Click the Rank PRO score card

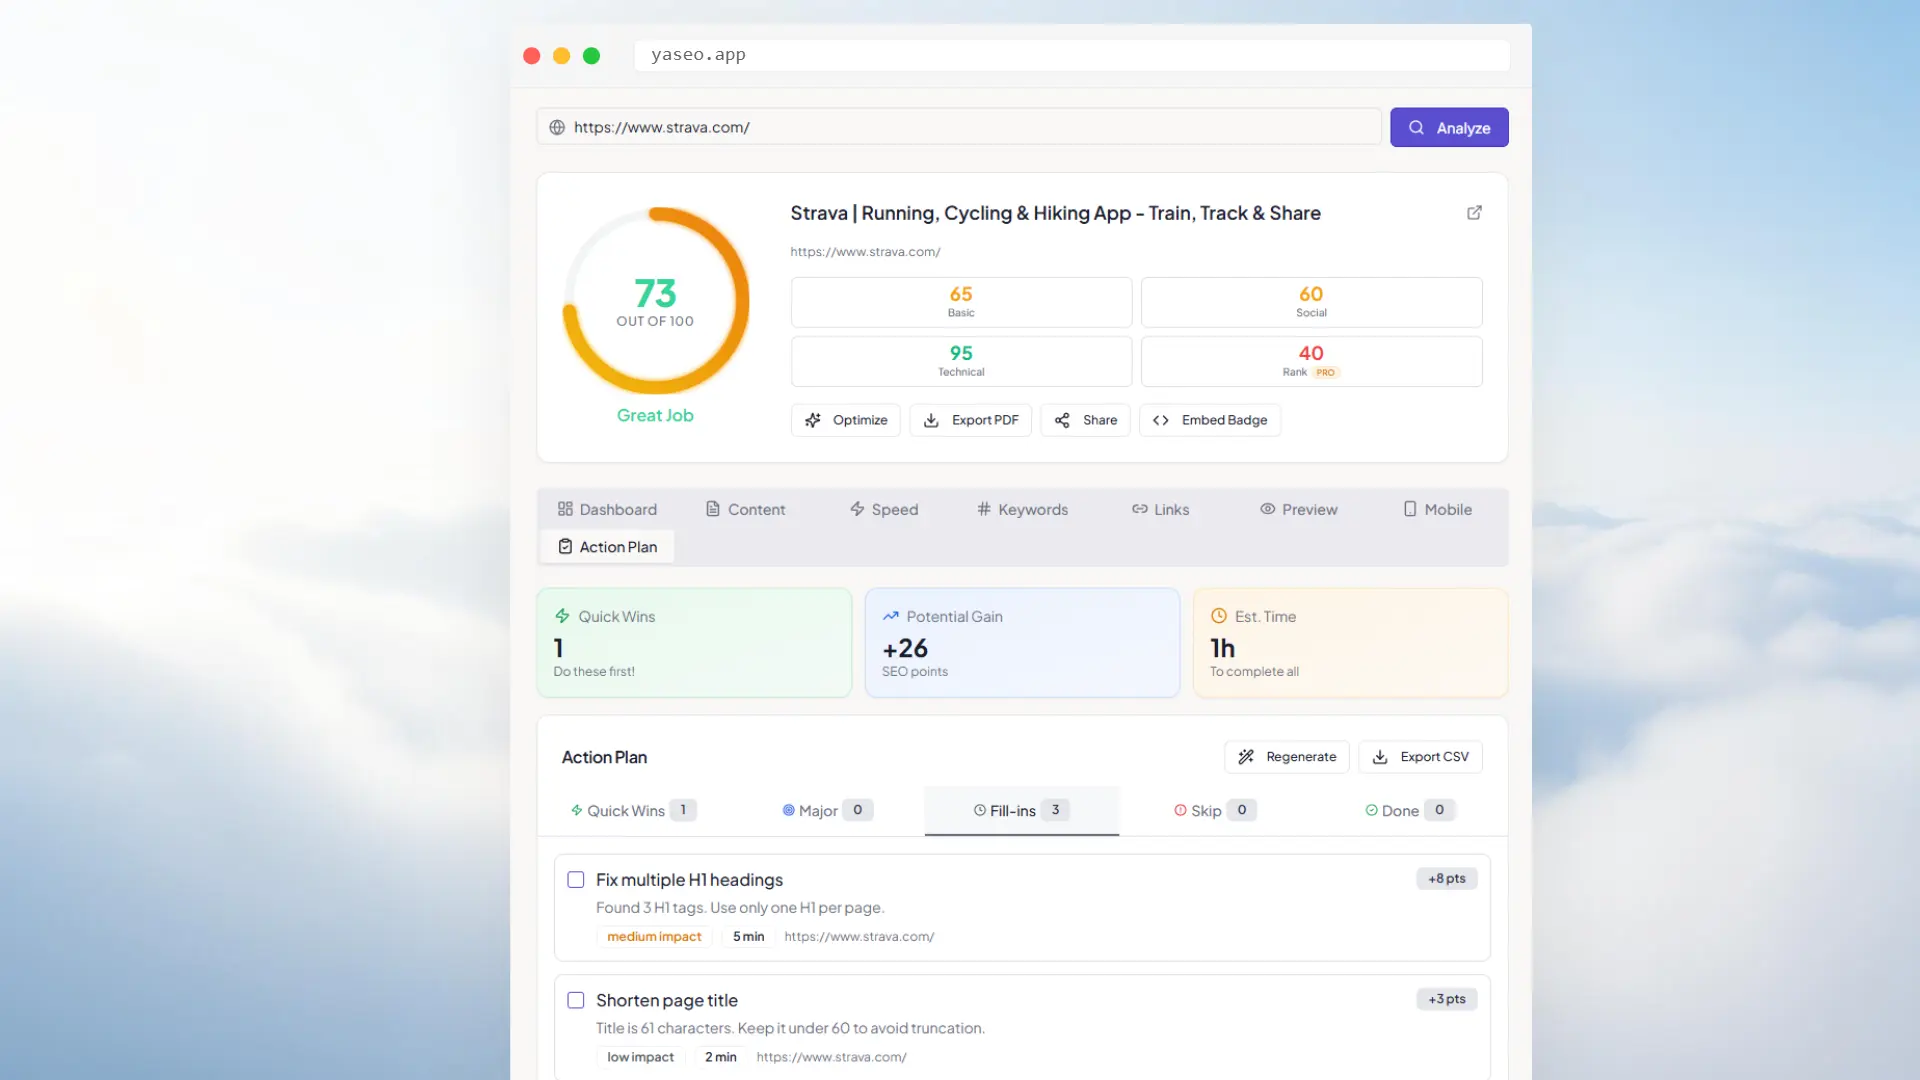tap(1311, 361)
